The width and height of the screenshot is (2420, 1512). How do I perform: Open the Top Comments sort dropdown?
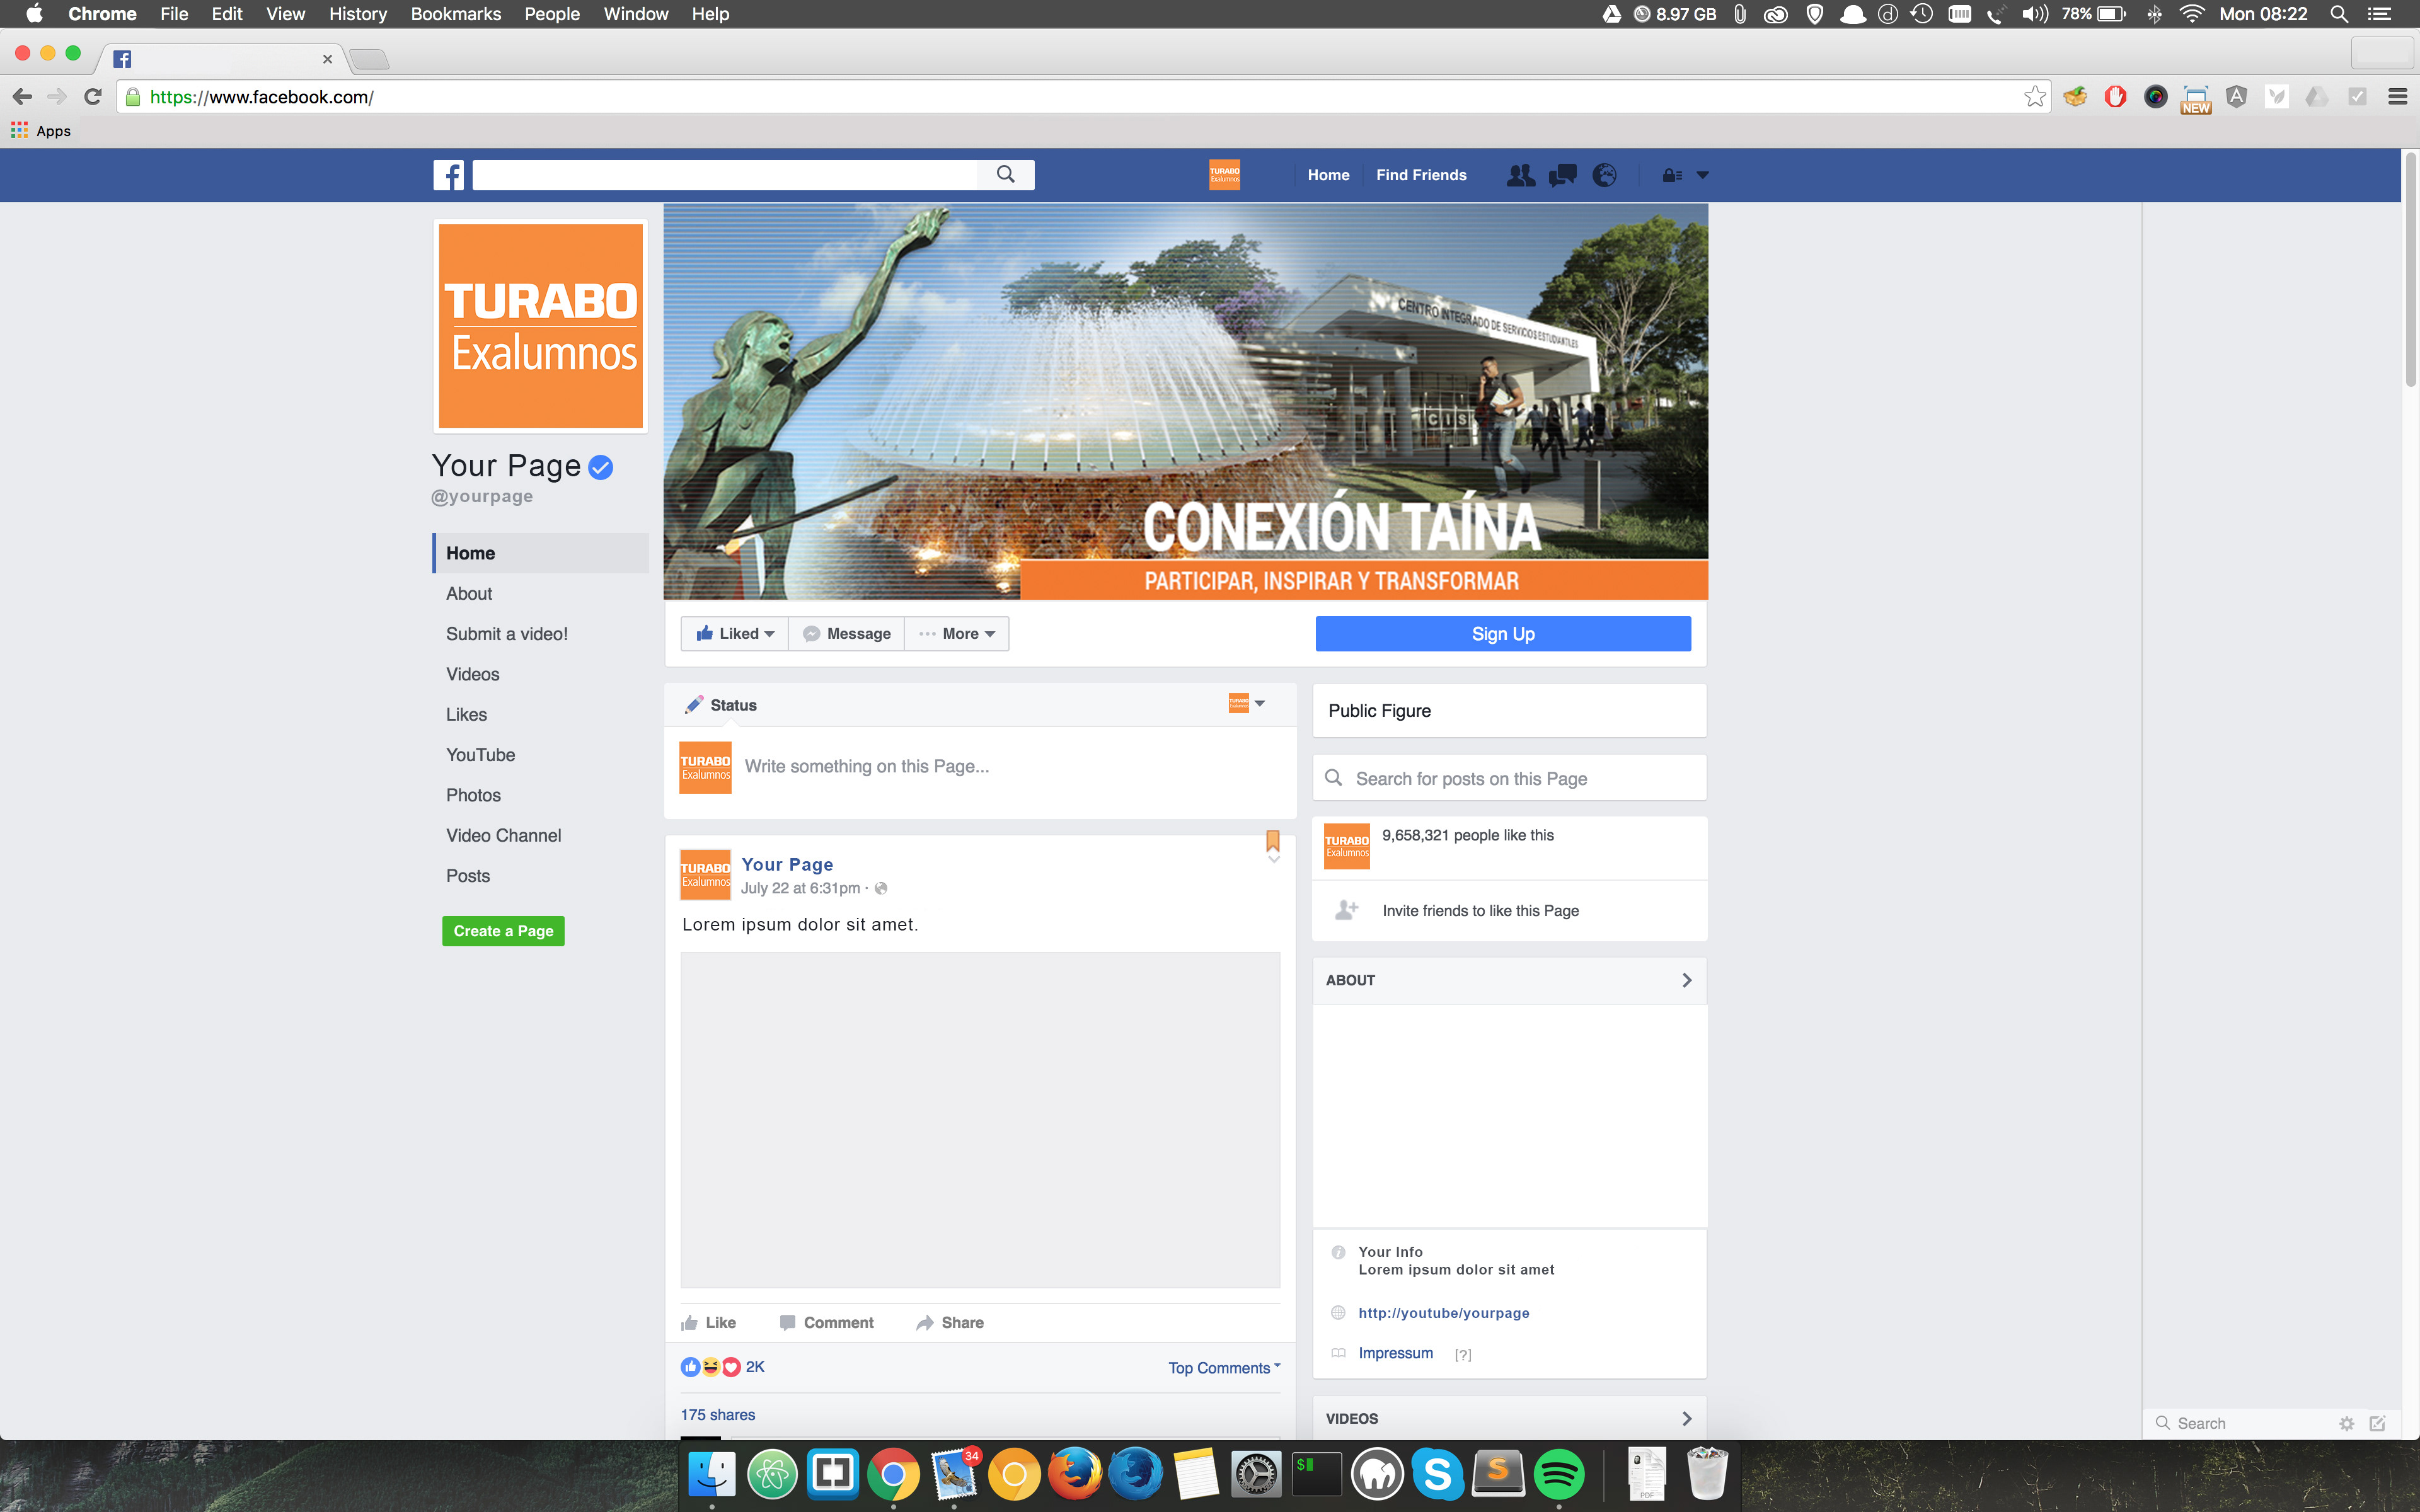pyautogui.click(x=1224, y=1368)
